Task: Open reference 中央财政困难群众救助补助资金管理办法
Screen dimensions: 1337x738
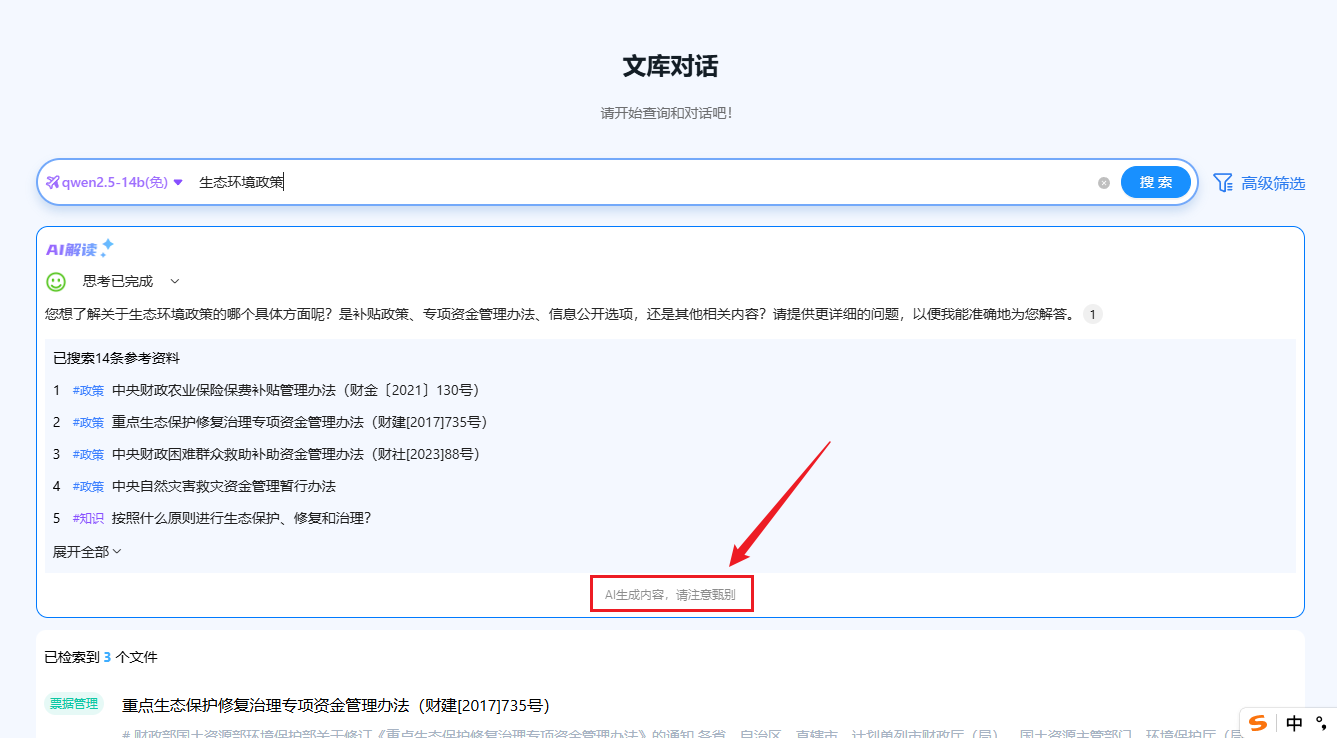Action: pos(296,454)
